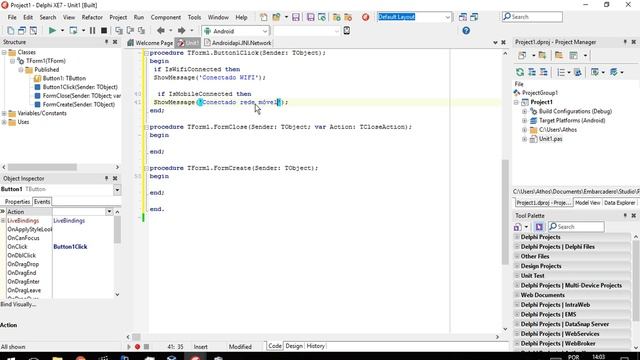640x360 pixels.
Task: Toggle code folding for FormCreate procedure
Action: (x=146, y=168)
